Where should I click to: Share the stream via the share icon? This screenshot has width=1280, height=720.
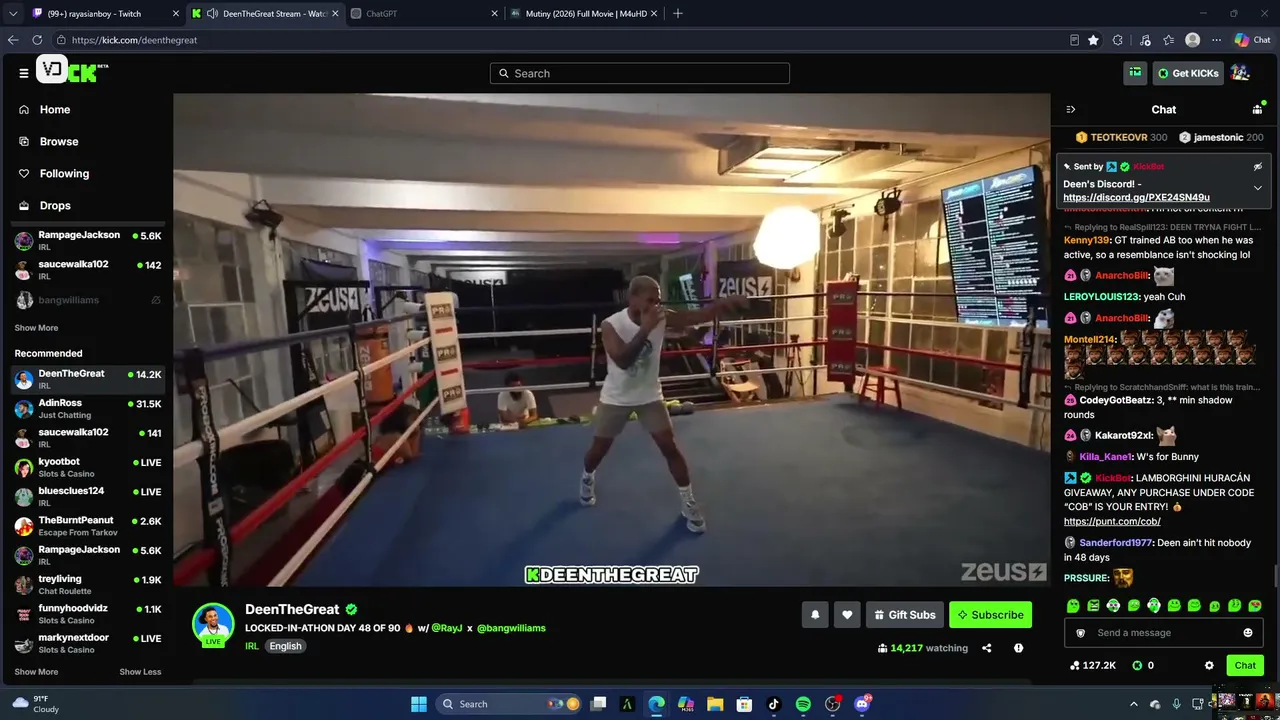tap(987, 648)
